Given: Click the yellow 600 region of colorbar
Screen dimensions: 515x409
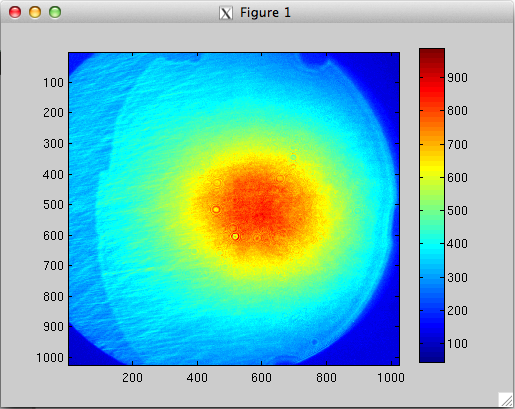Looking at the screenshot, I should click(432, 177).
